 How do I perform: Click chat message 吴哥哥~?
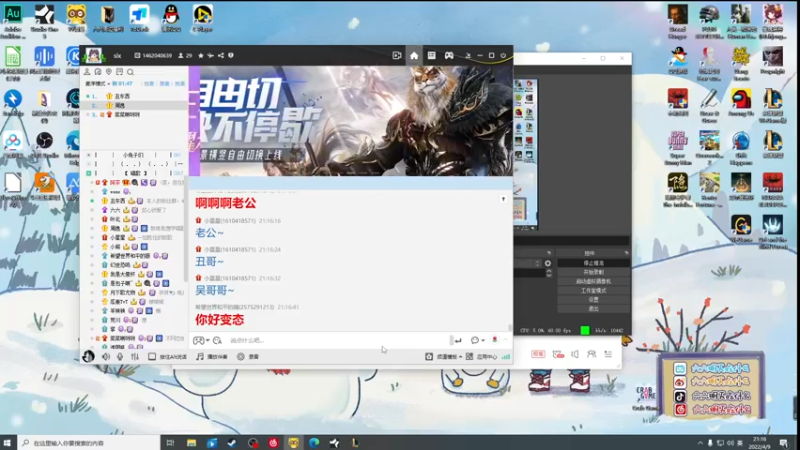215,290
